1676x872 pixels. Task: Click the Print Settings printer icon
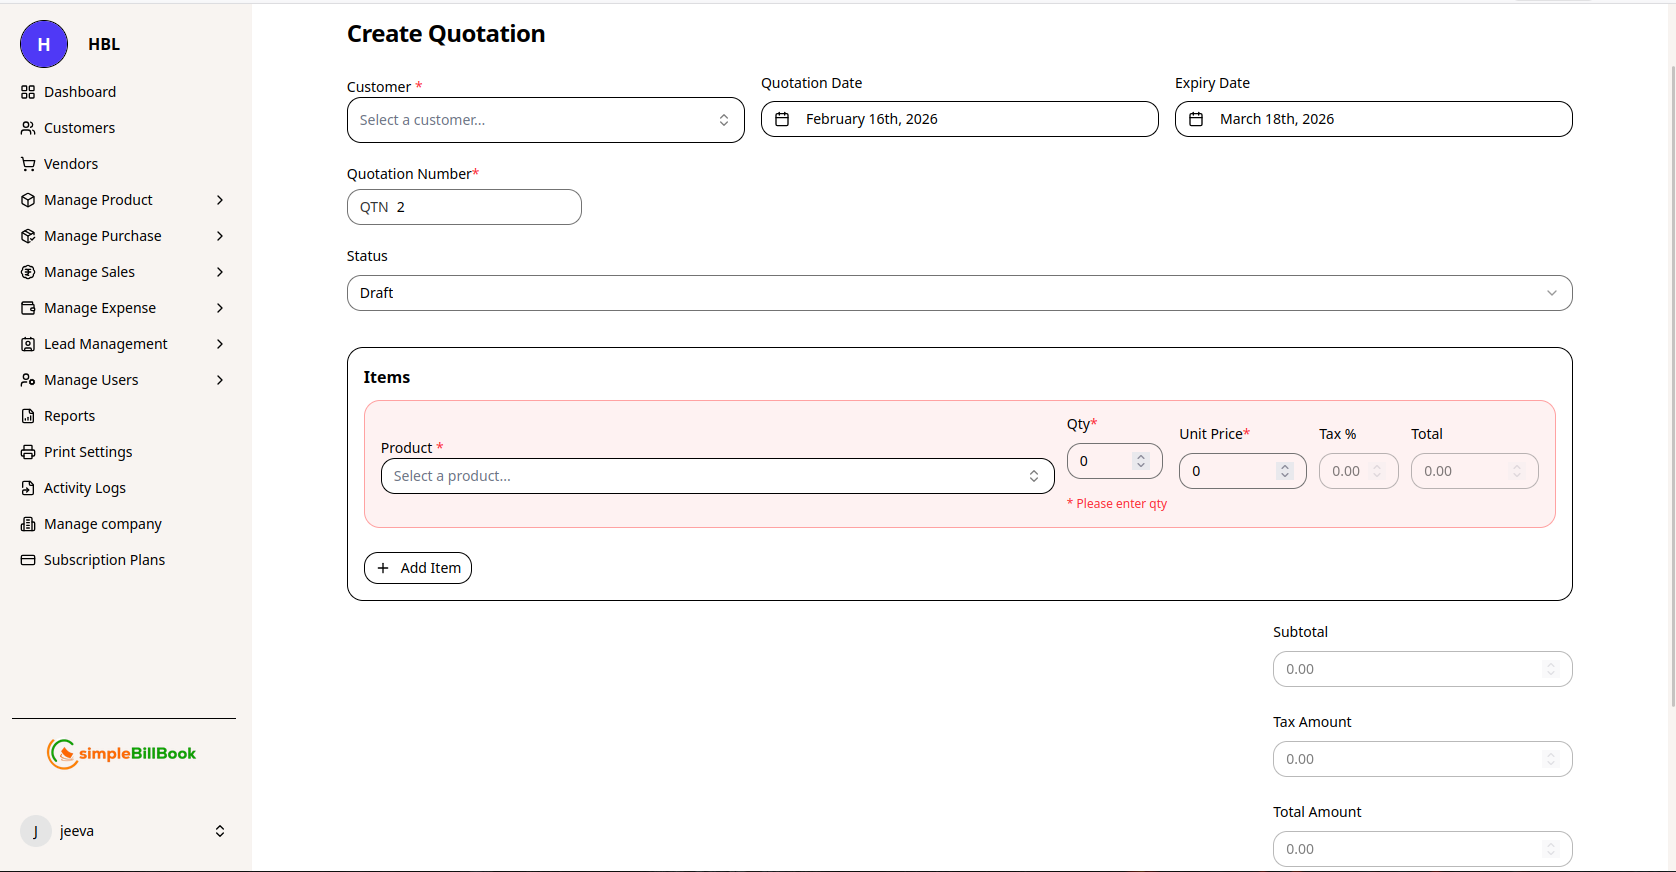(28, 452)
